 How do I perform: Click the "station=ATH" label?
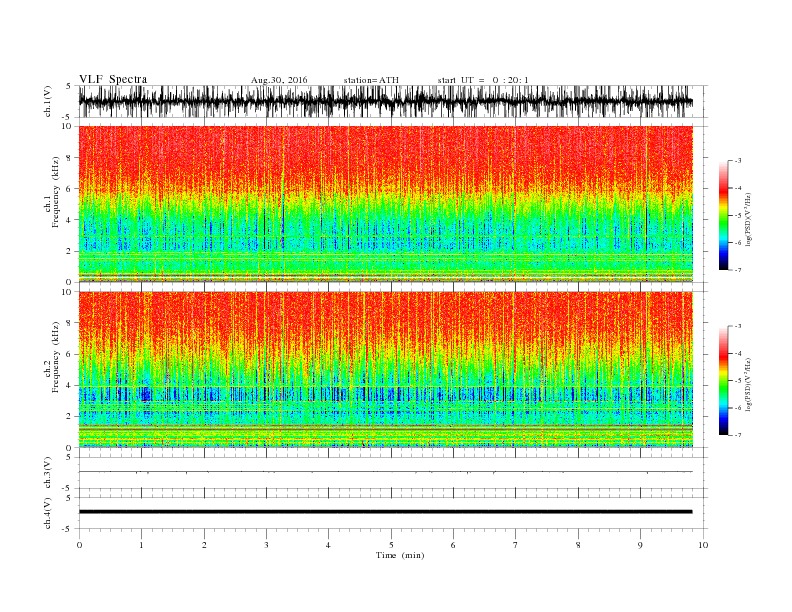tap(371, 80)
